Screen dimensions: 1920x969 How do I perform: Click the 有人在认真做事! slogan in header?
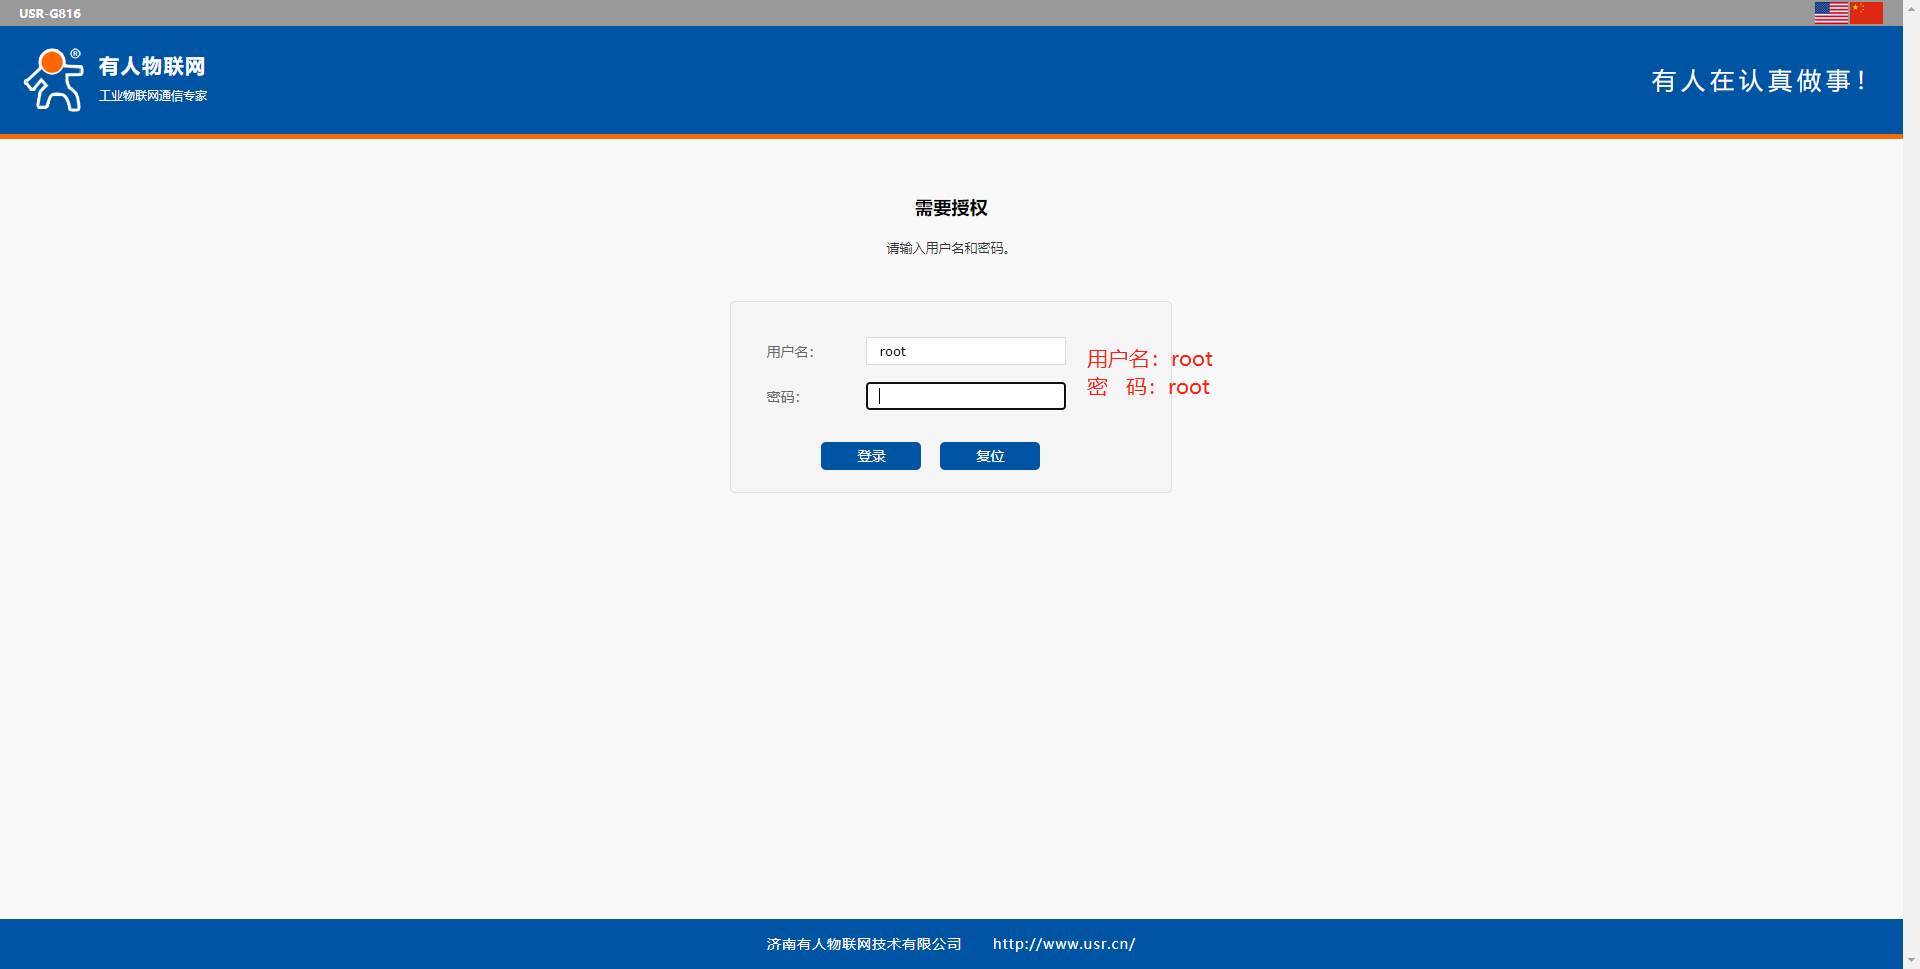point(1758,81)
